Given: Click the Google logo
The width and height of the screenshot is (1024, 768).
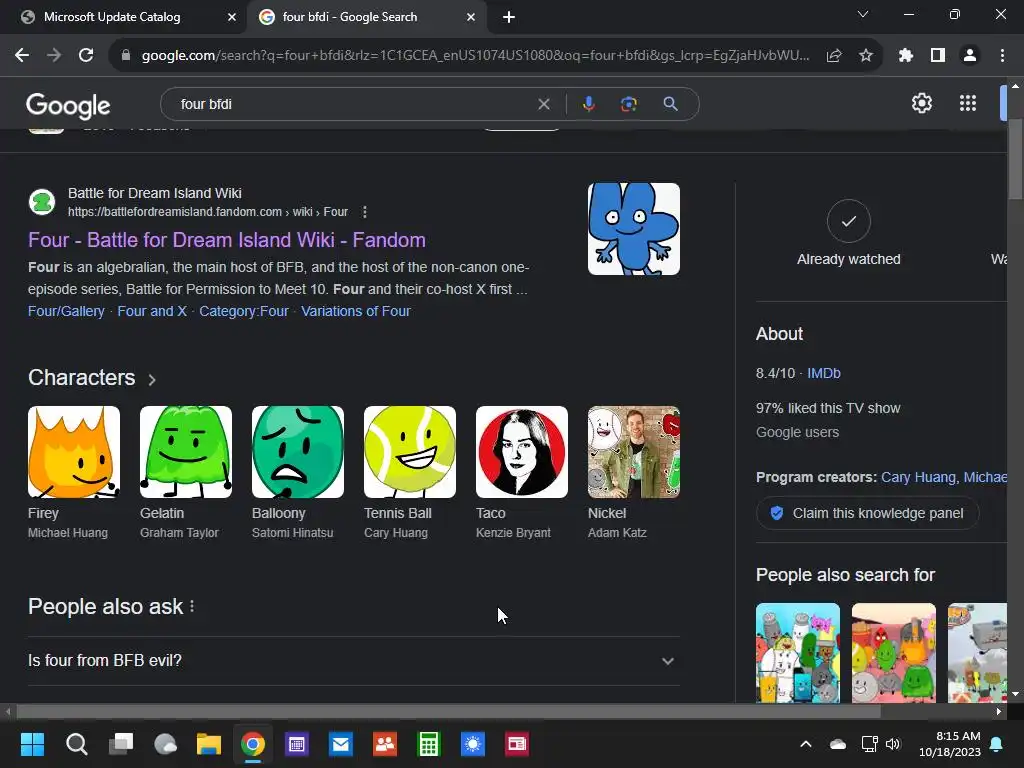Looking at the screenshot, I should click(x=68, y=105).
